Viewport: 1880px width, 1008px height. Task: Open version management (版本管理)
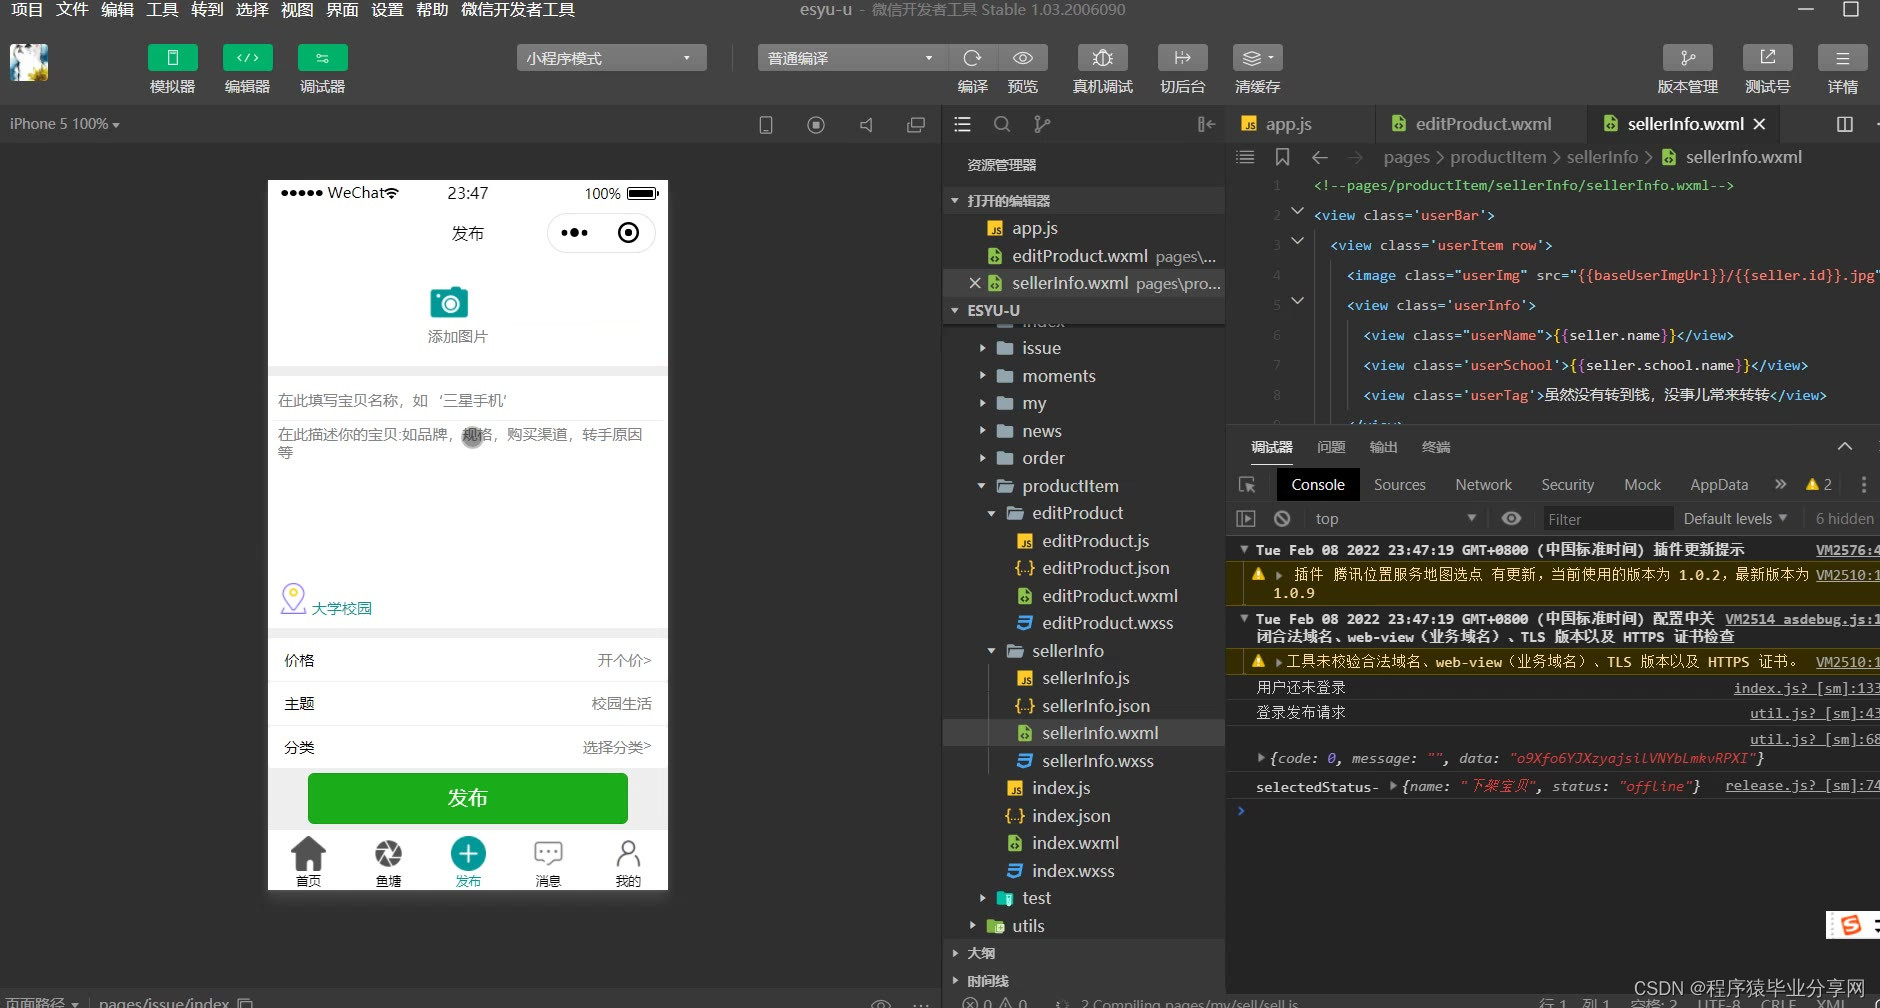(x=1687, y=58)
